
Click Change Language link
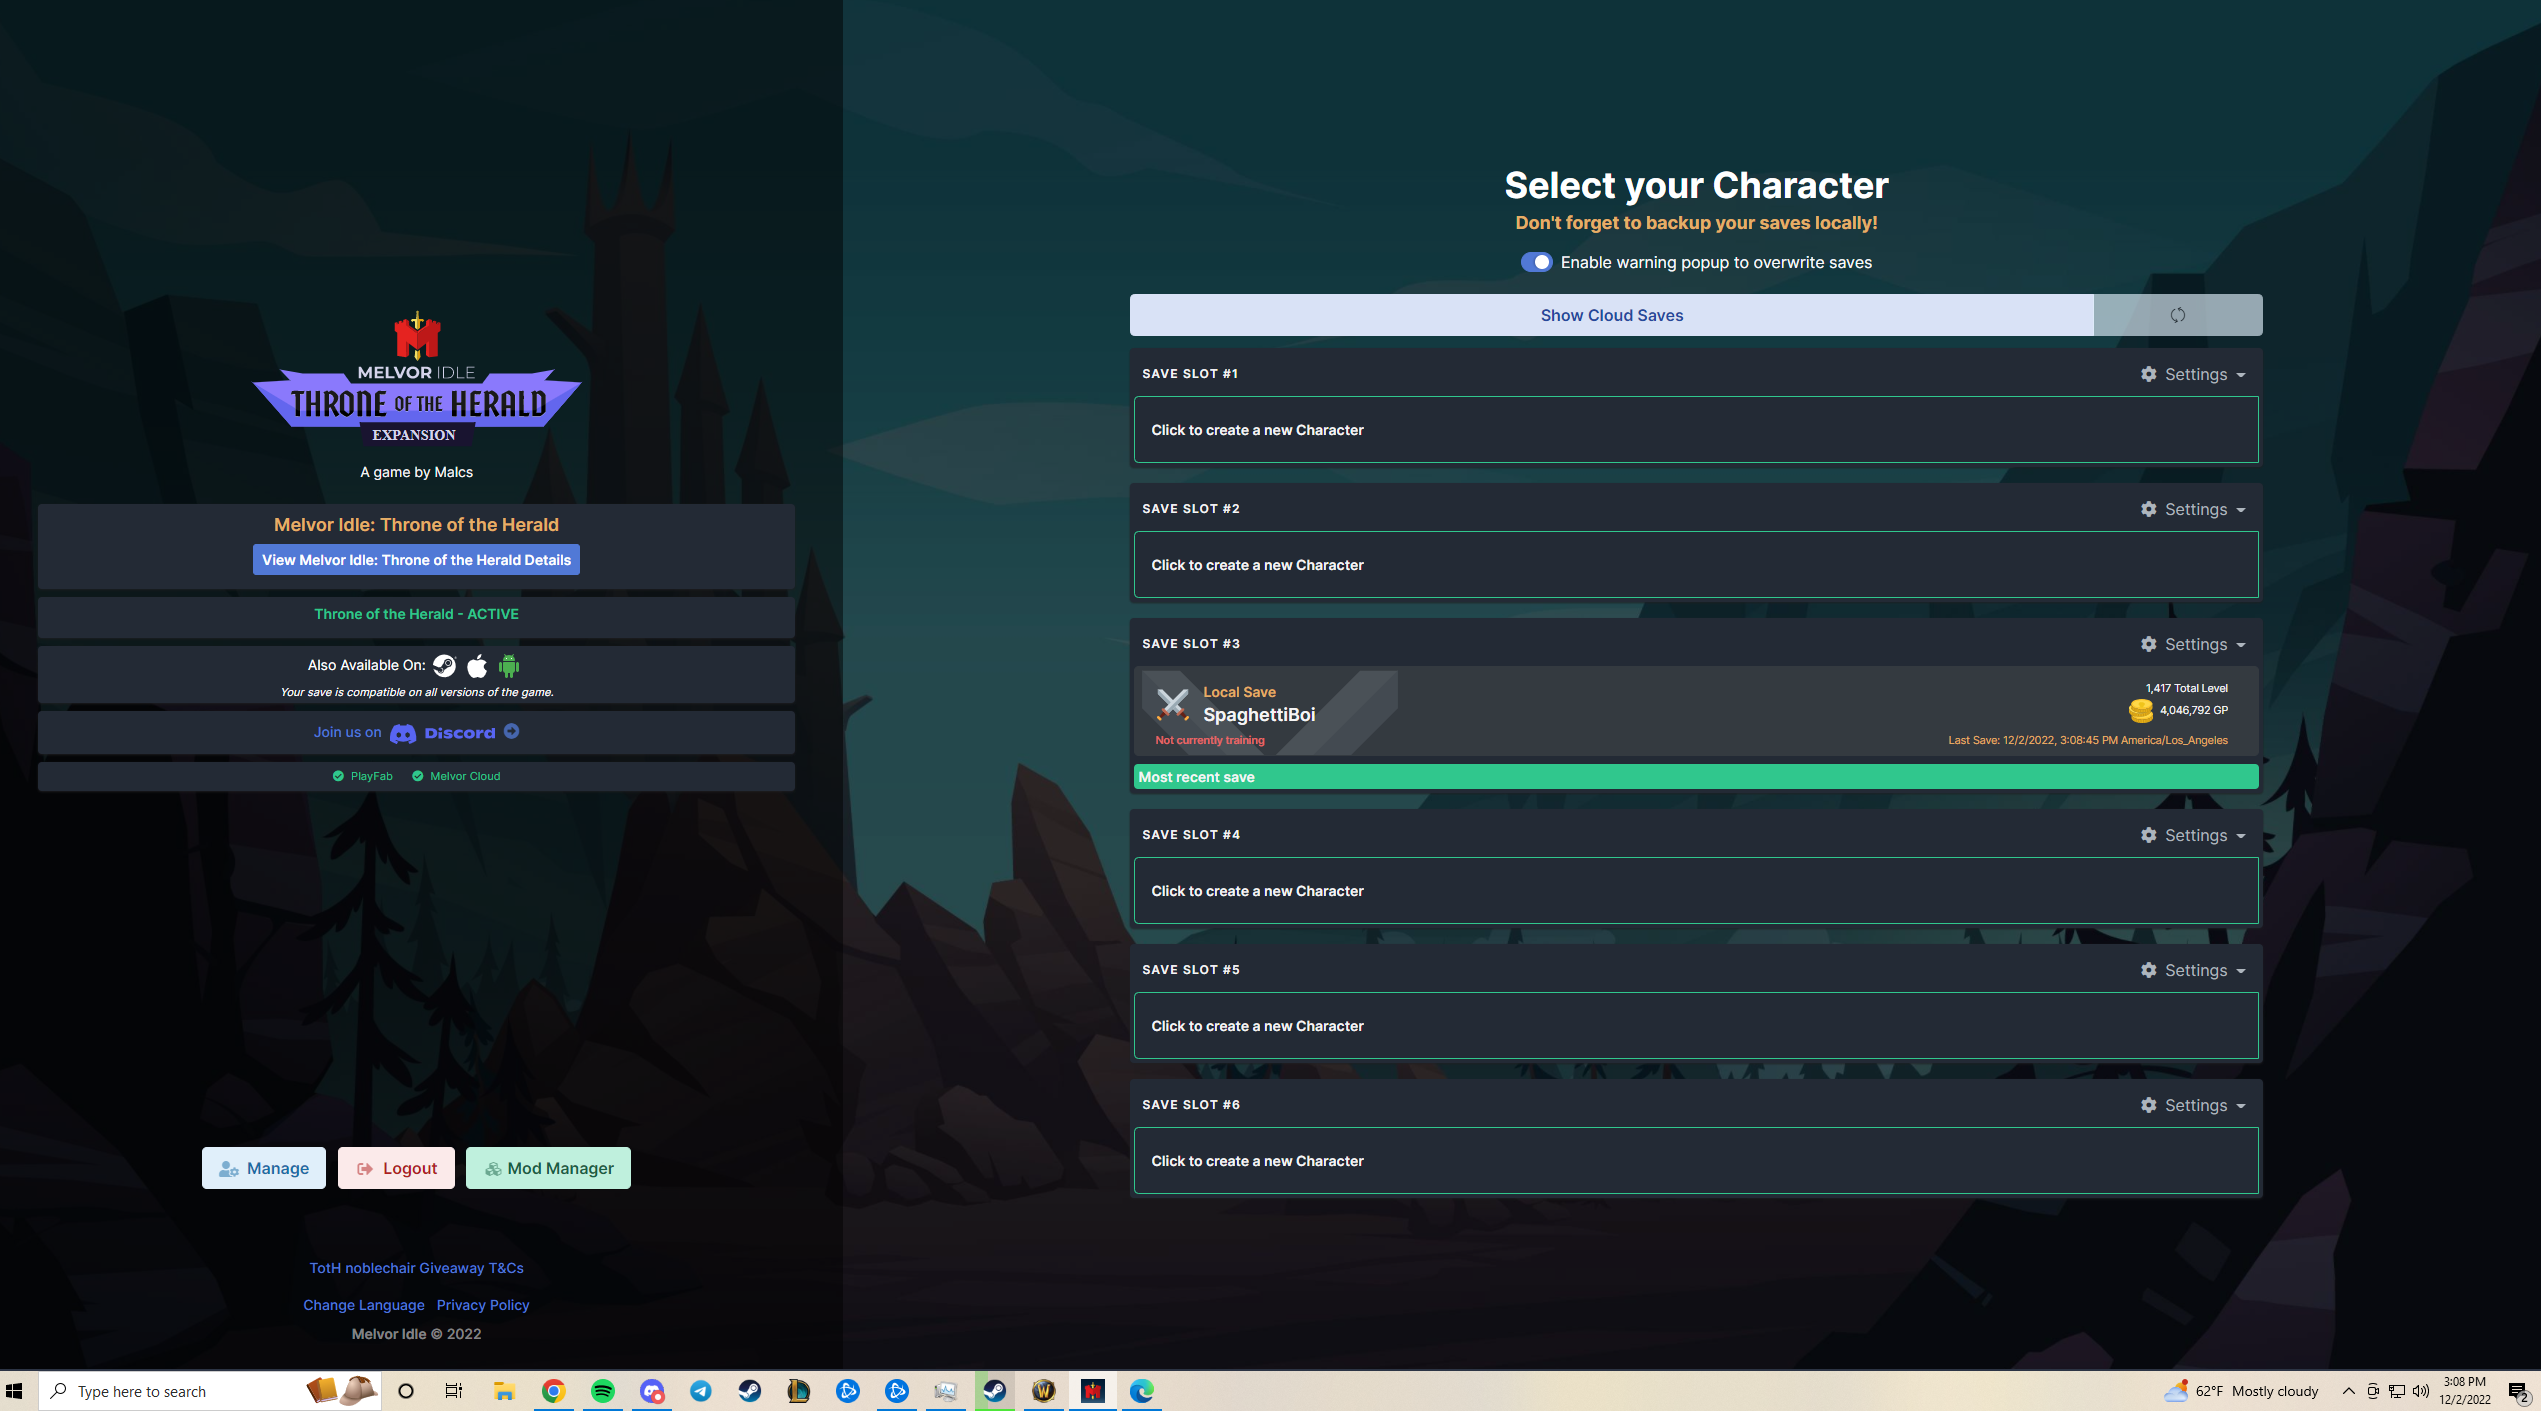tap(363, 1305)
